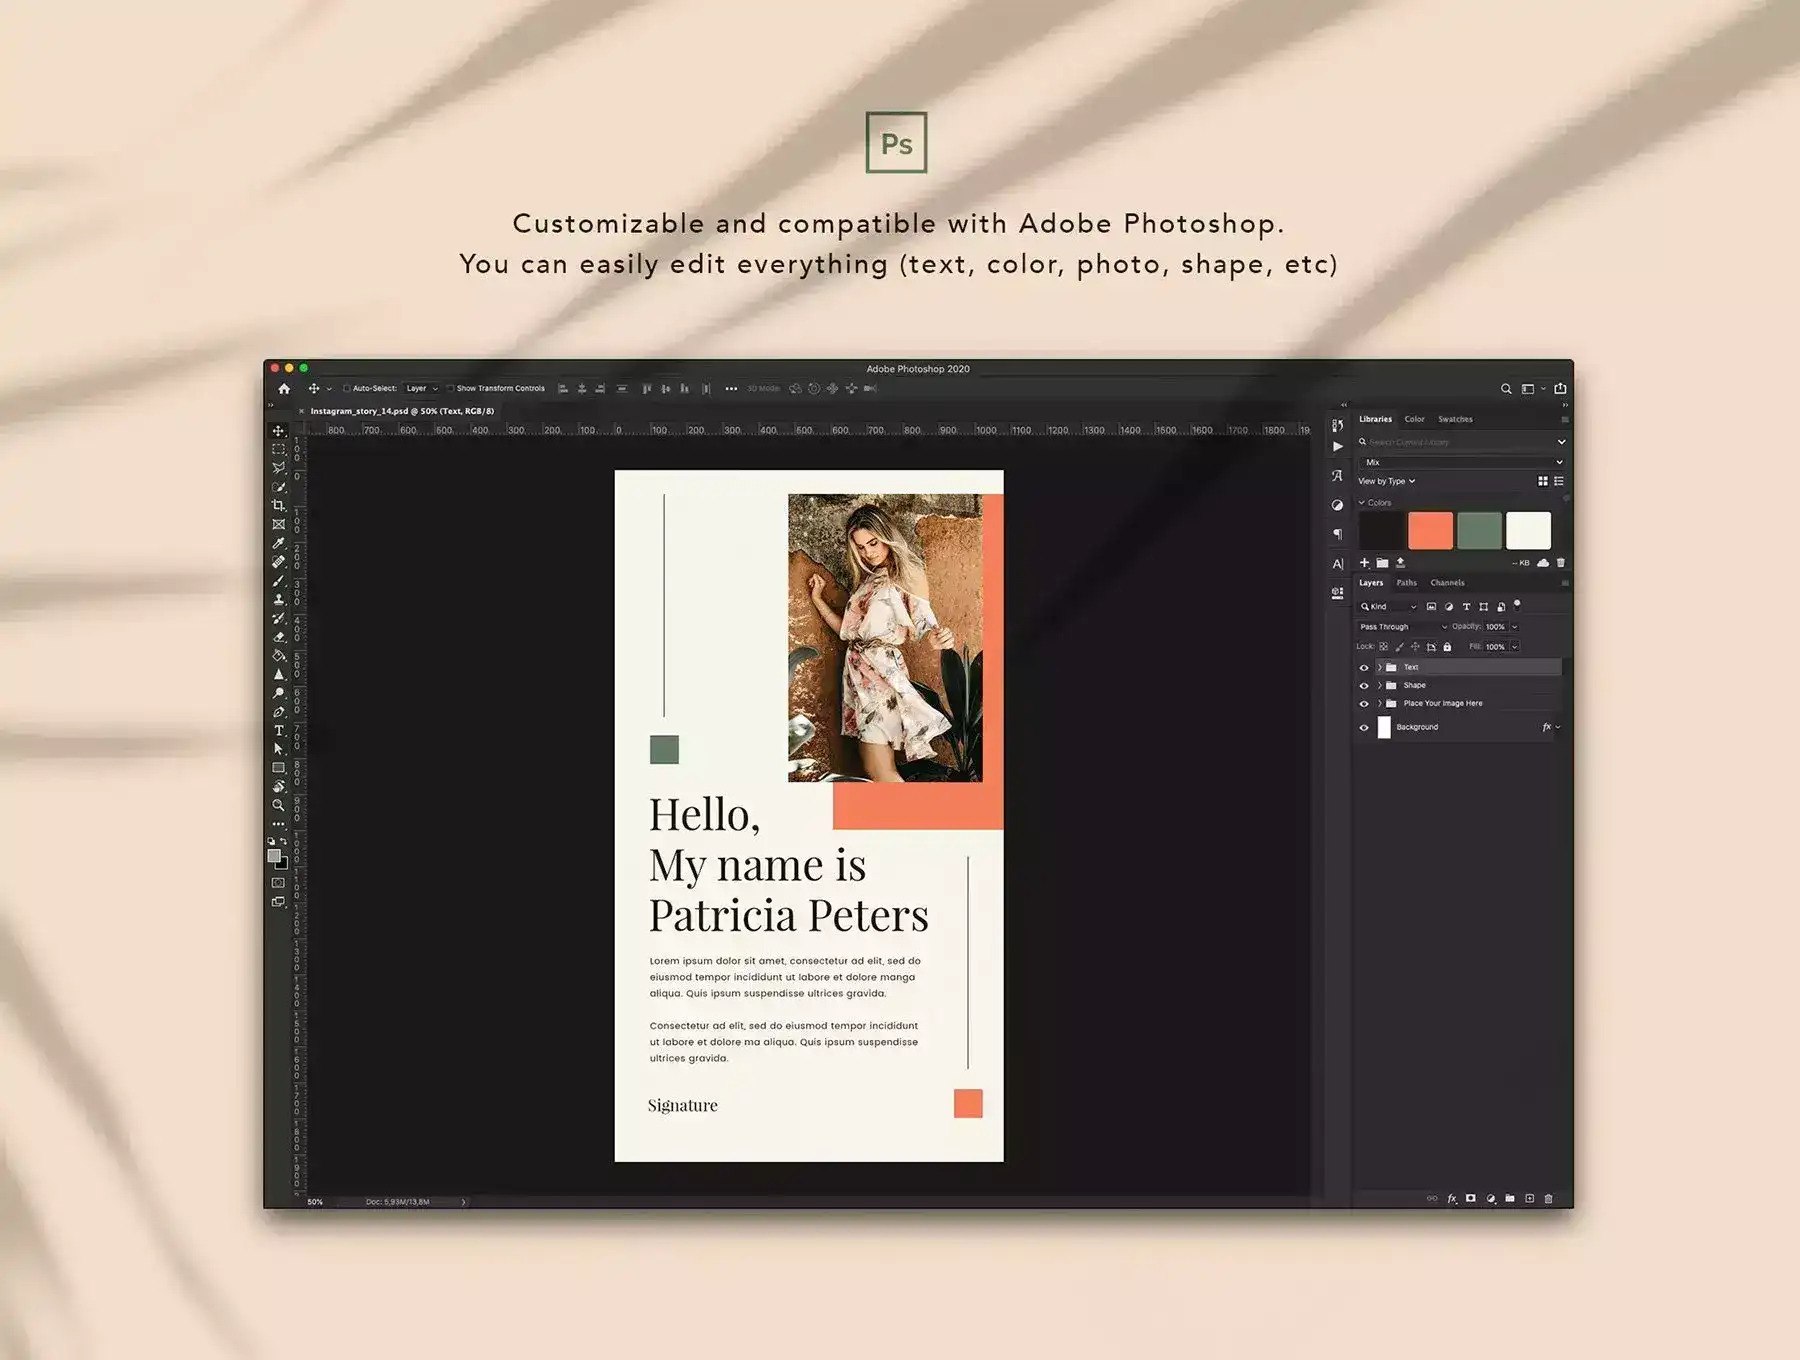Switch to the Swatches tab
Screen dimensions: 1800x1360
tap(1455, 420)
